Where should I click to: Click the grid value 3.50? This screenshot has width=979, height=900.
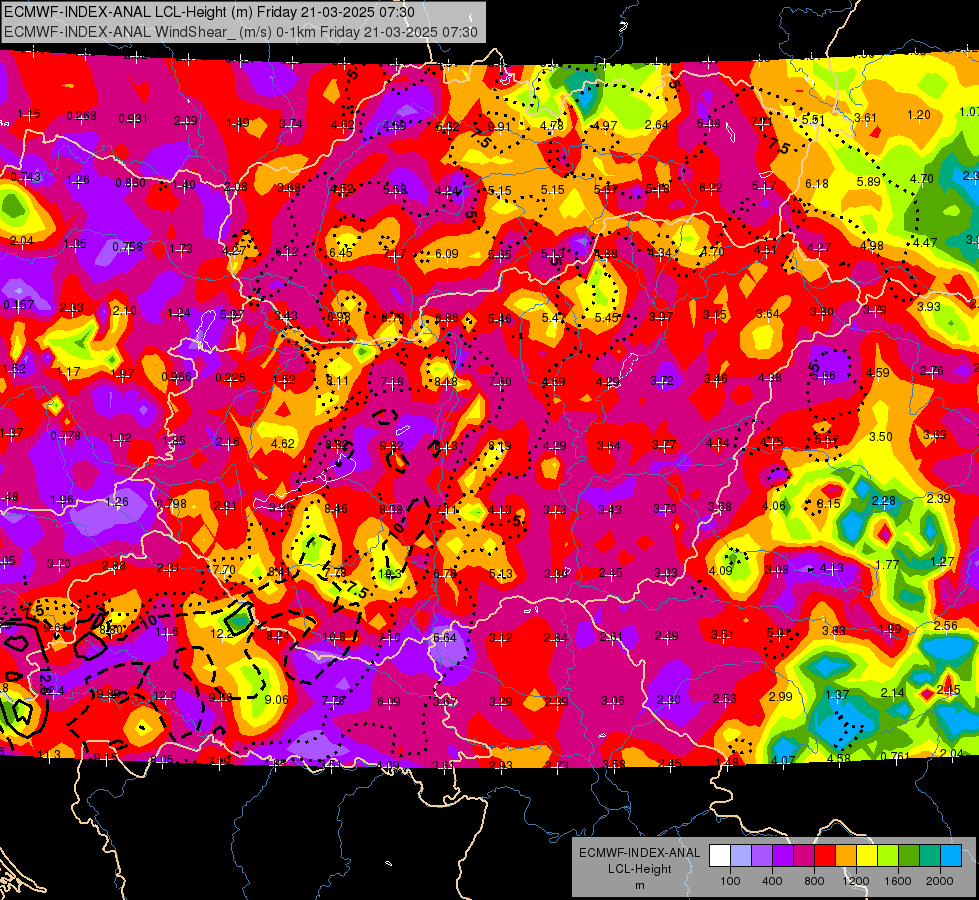click(x=880, y=436)
